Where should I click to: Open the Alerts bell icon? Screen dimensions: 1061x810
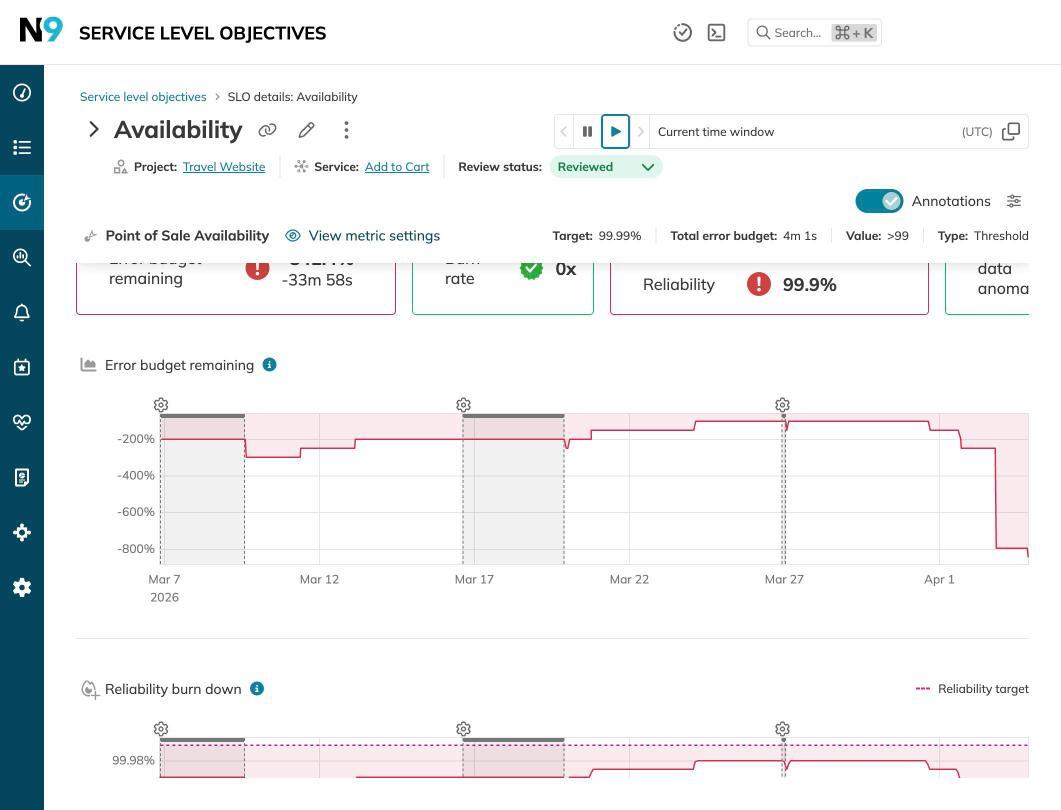pyautogui.click(x=22, y=312)
